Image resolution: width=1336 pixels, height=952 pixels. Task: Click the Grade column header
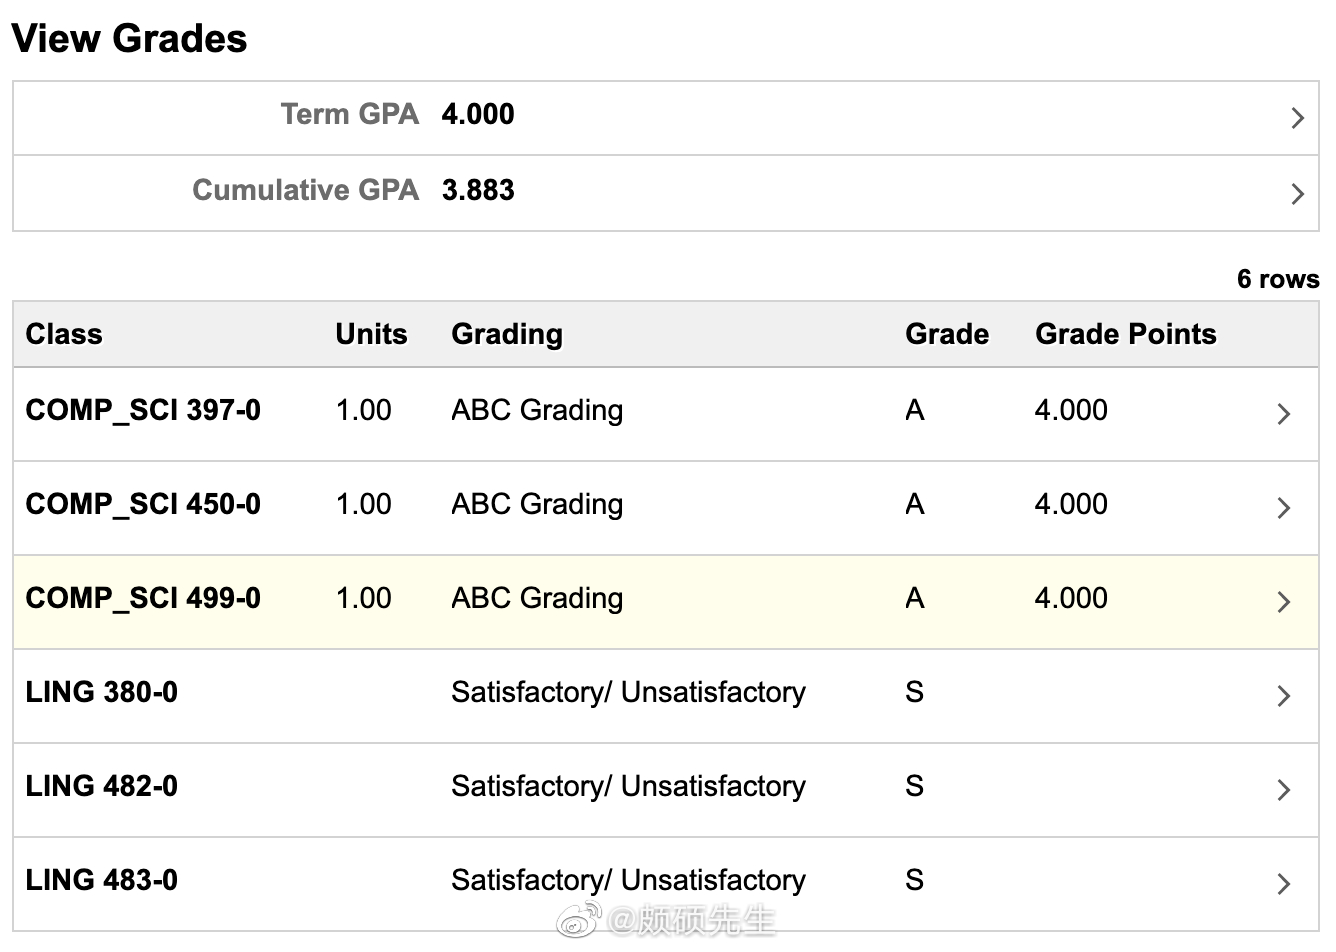946,334
